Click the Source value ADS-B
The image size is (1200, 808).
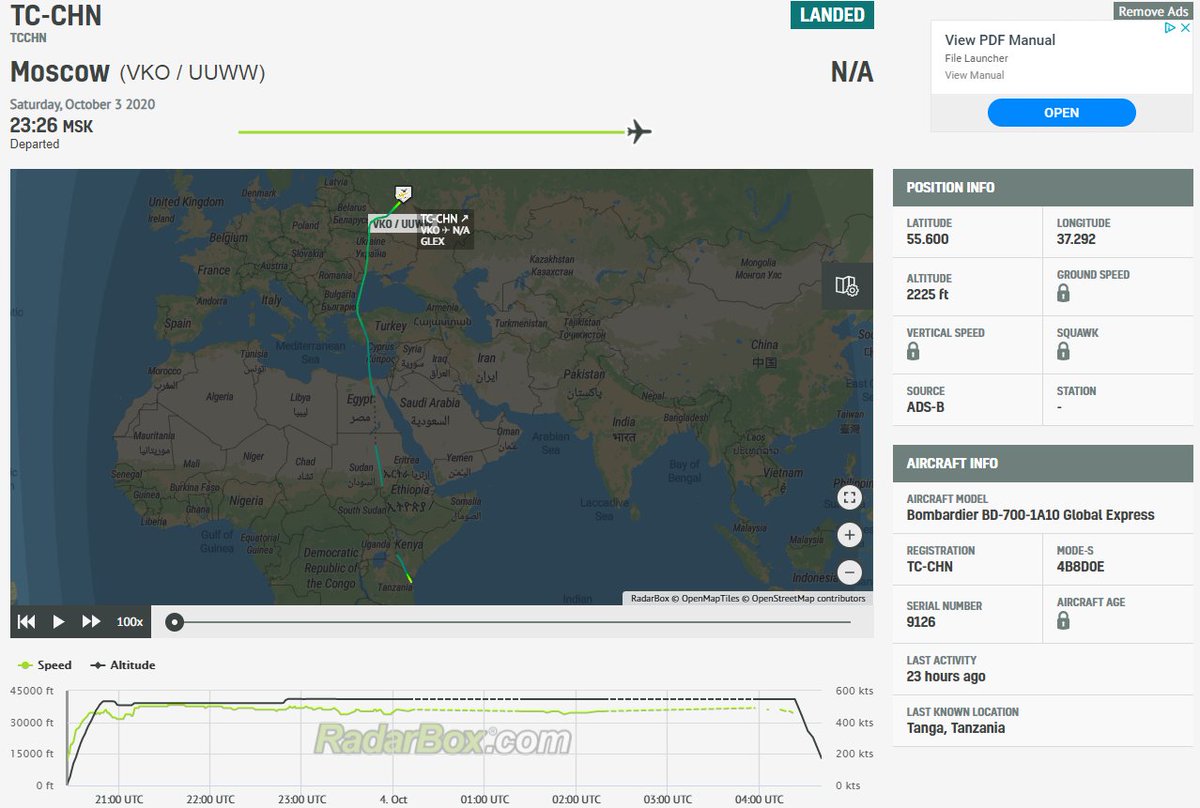coord(925,407)
